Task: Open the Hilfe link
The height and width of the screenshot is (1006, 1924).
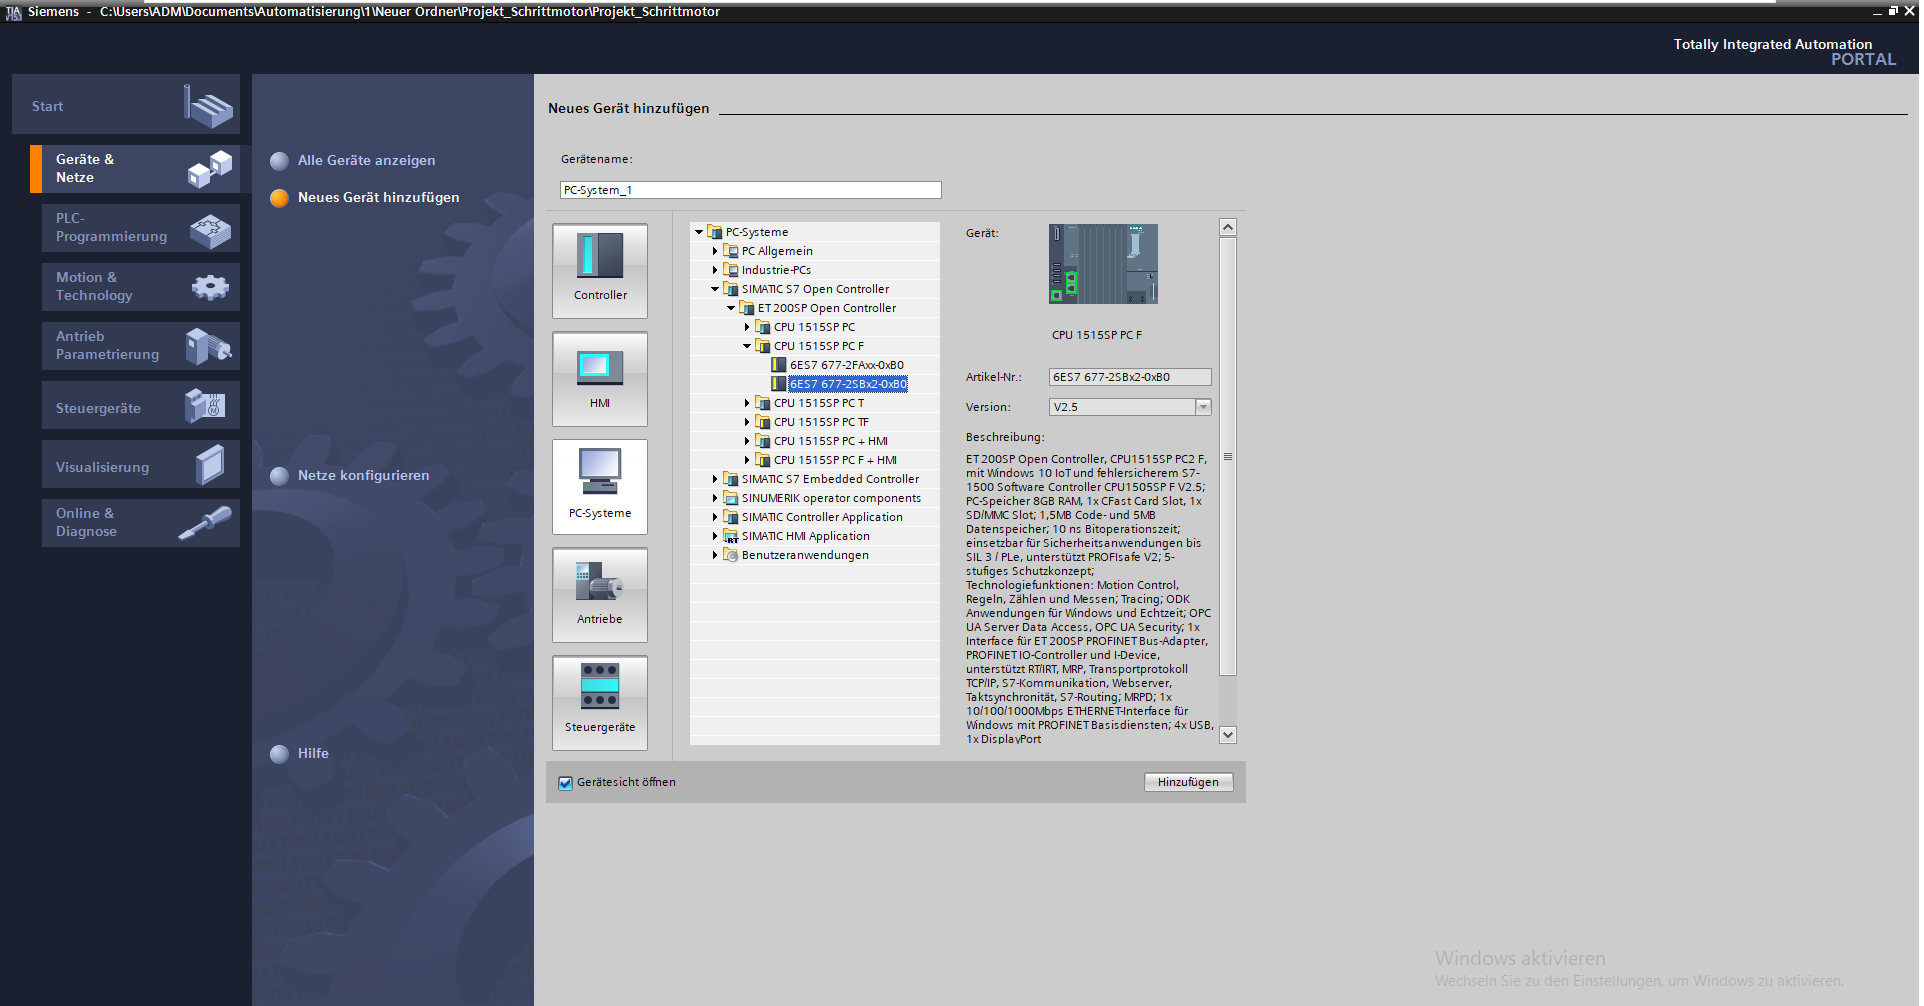Action: [312, 754]
